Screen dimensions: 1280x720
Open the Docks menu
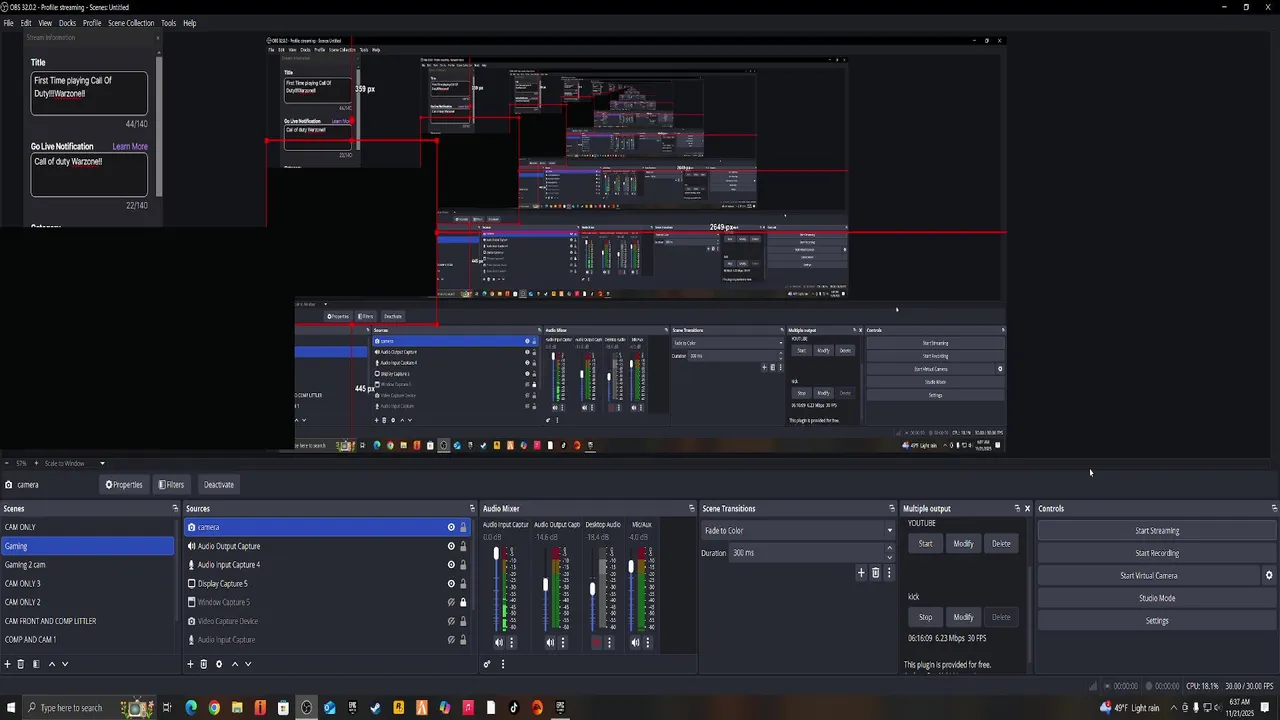tap(67, 23)
